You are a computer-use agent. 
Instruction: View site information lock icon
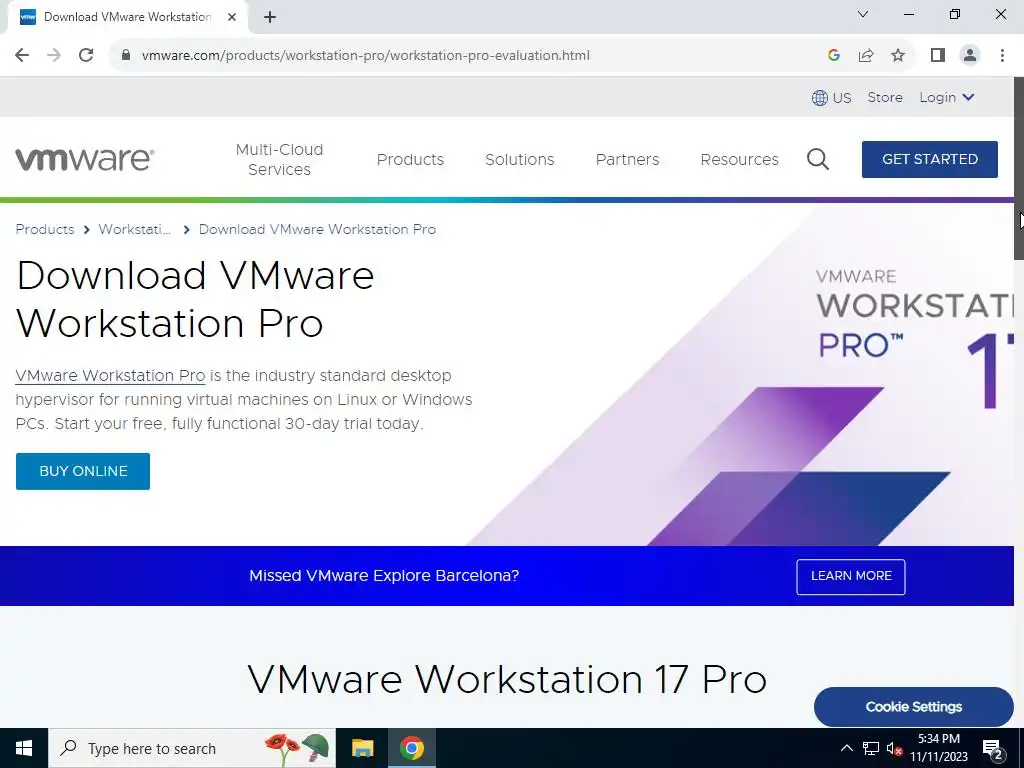pyautogui.click(x=126, y=56)
